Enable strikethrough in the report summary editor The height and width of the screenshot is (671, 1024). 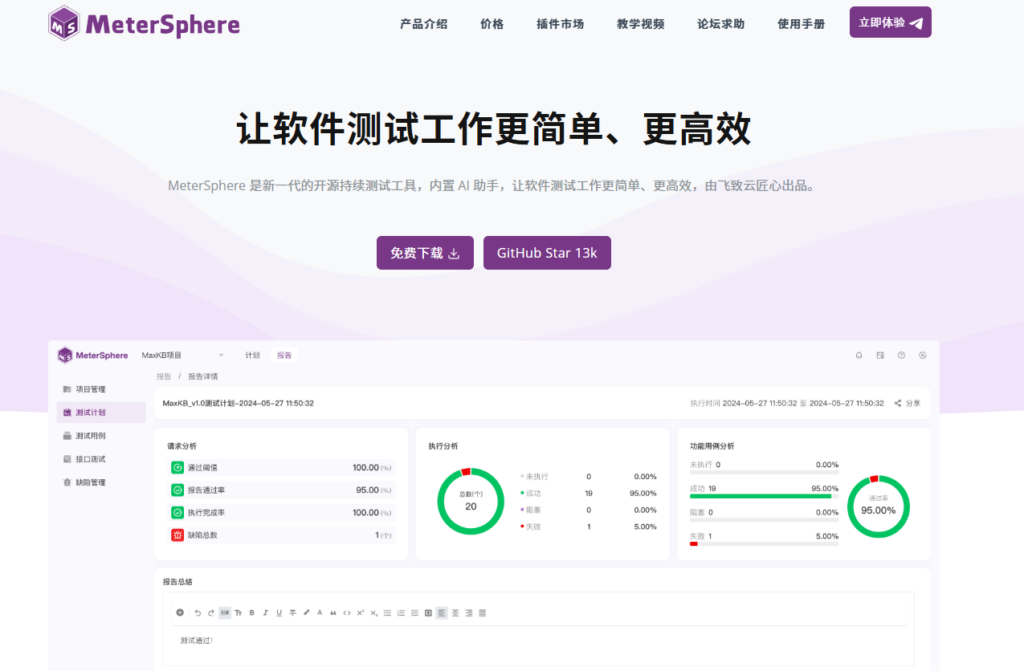point(291,612)
